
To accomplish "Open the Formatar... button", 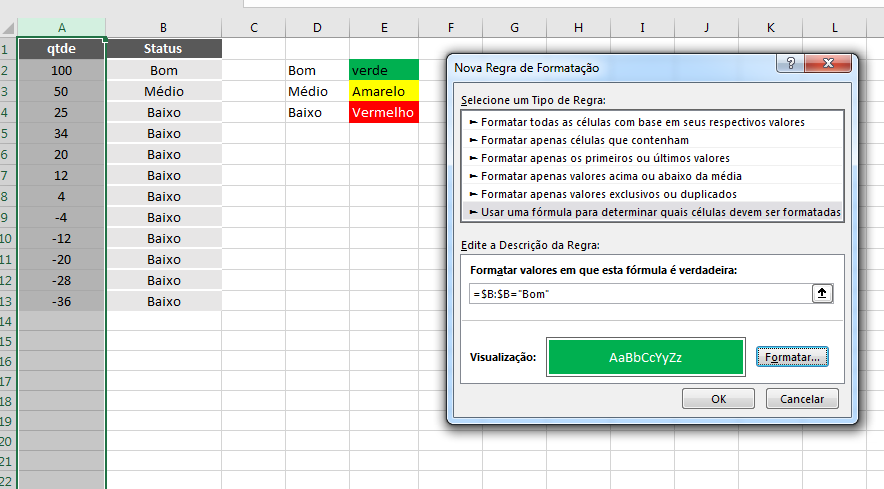I will [x=792, y=357].
